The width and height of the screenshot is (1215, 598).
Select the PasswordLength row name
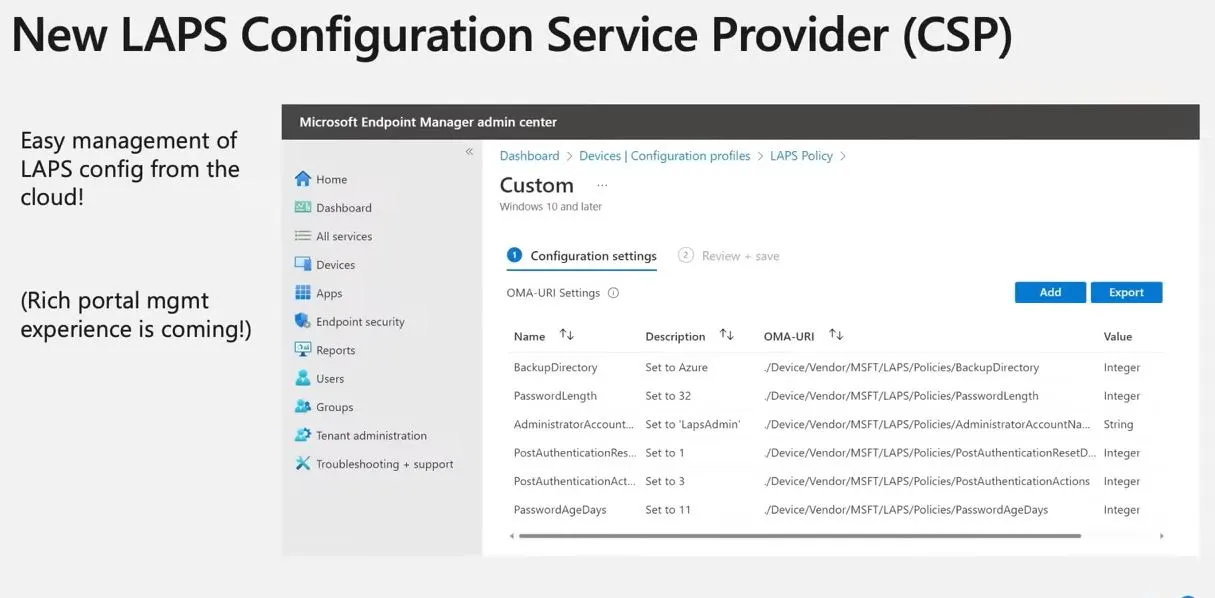pos(553,396)
